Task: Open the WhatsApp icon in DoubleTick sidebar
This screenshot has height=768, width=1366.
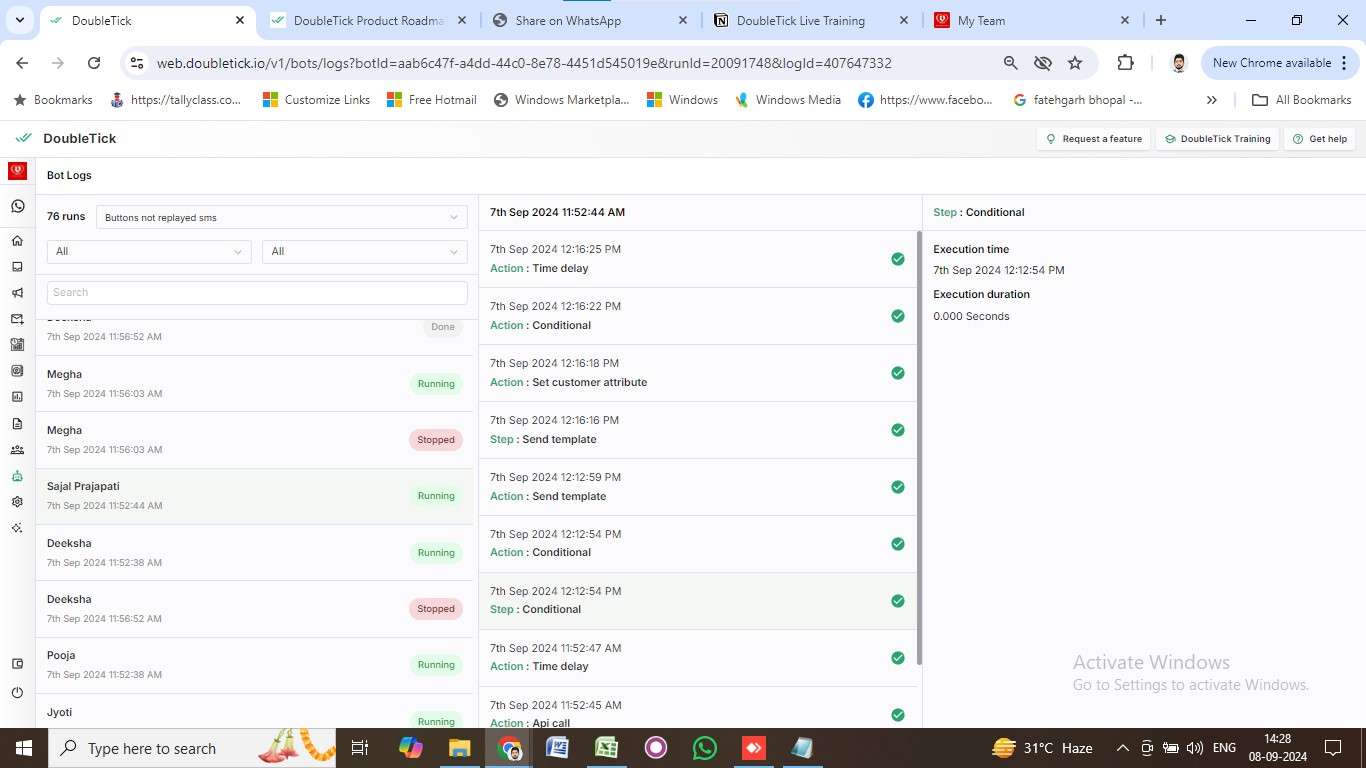Action: (17, 206)
